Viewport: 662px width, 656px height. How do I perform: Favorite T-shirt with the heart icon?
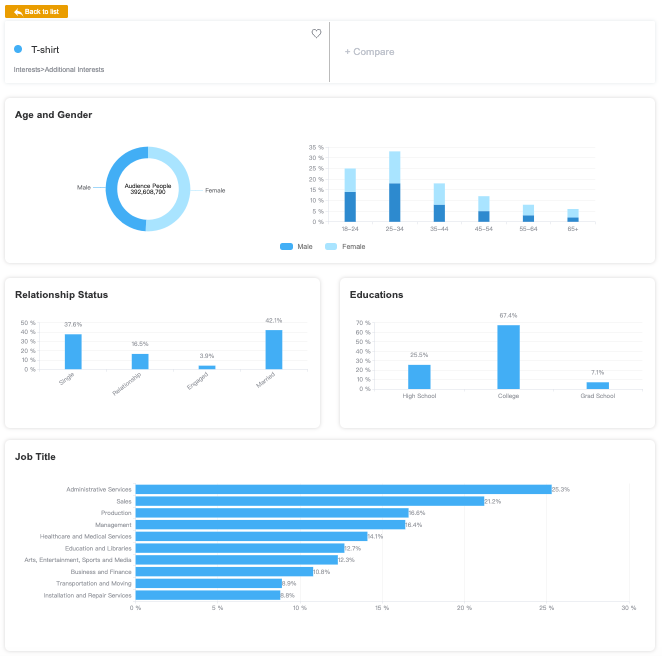pyautogui.click(x=316, y=33)
